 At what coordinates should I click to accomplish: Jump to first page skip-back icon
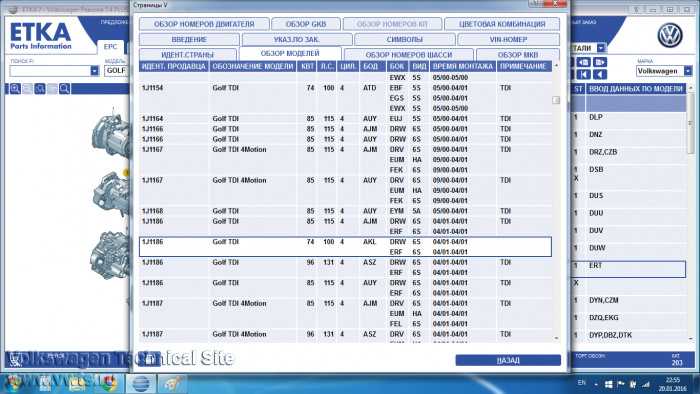583,75
